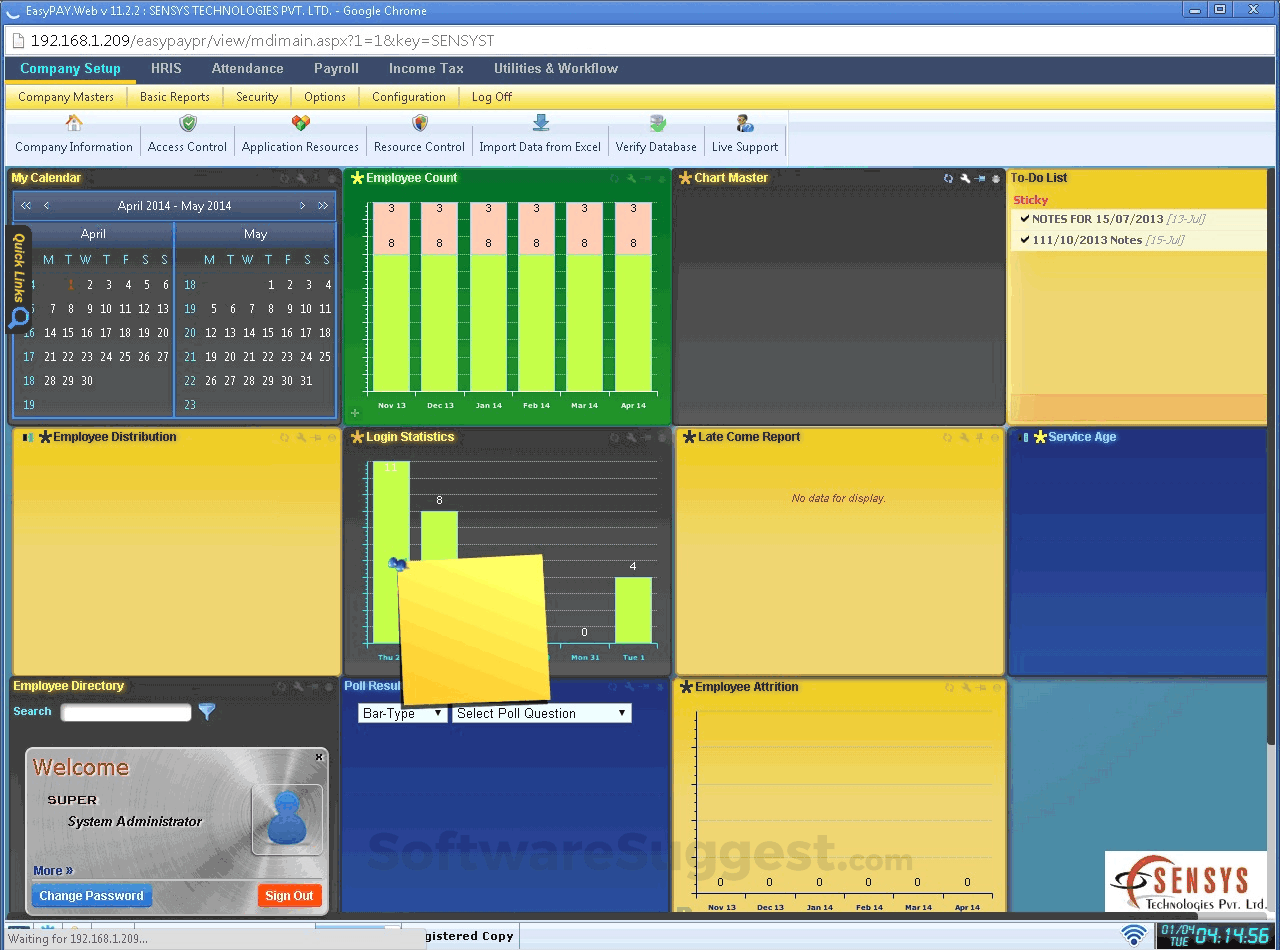
Task: Open the Basic Reports menu
Action: tap(174, 97)
